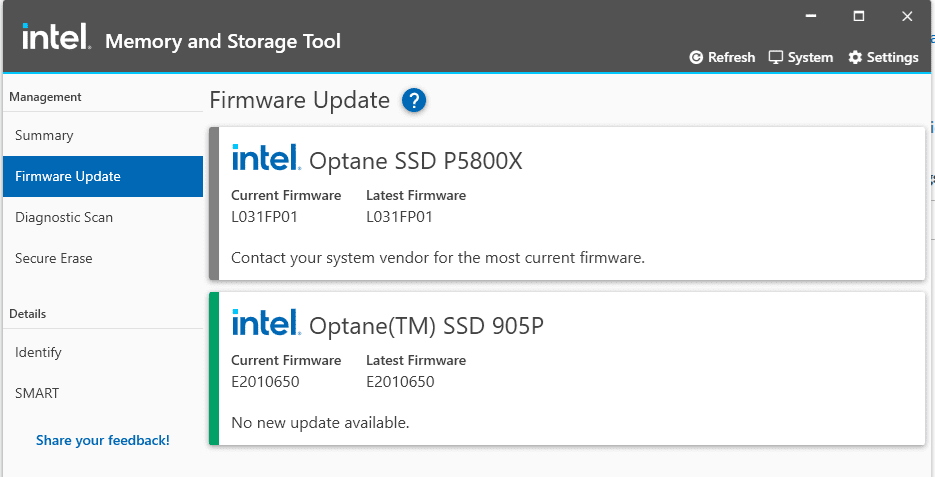Click the Refresh label in header
Viewport: 935px width, 477px height.
click(x=731, y=57)
